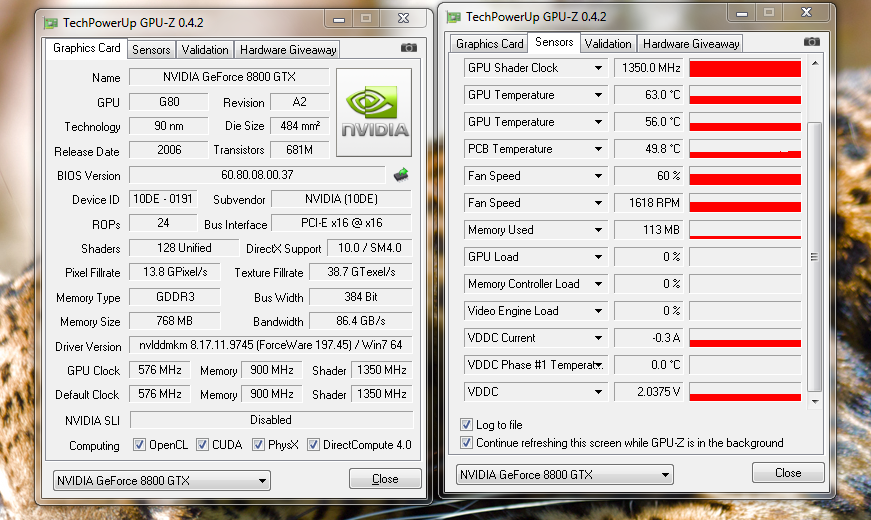Click the Memory Size value 768 MB
The width and height of the screenshot is (871, 520).
(174, 321)
